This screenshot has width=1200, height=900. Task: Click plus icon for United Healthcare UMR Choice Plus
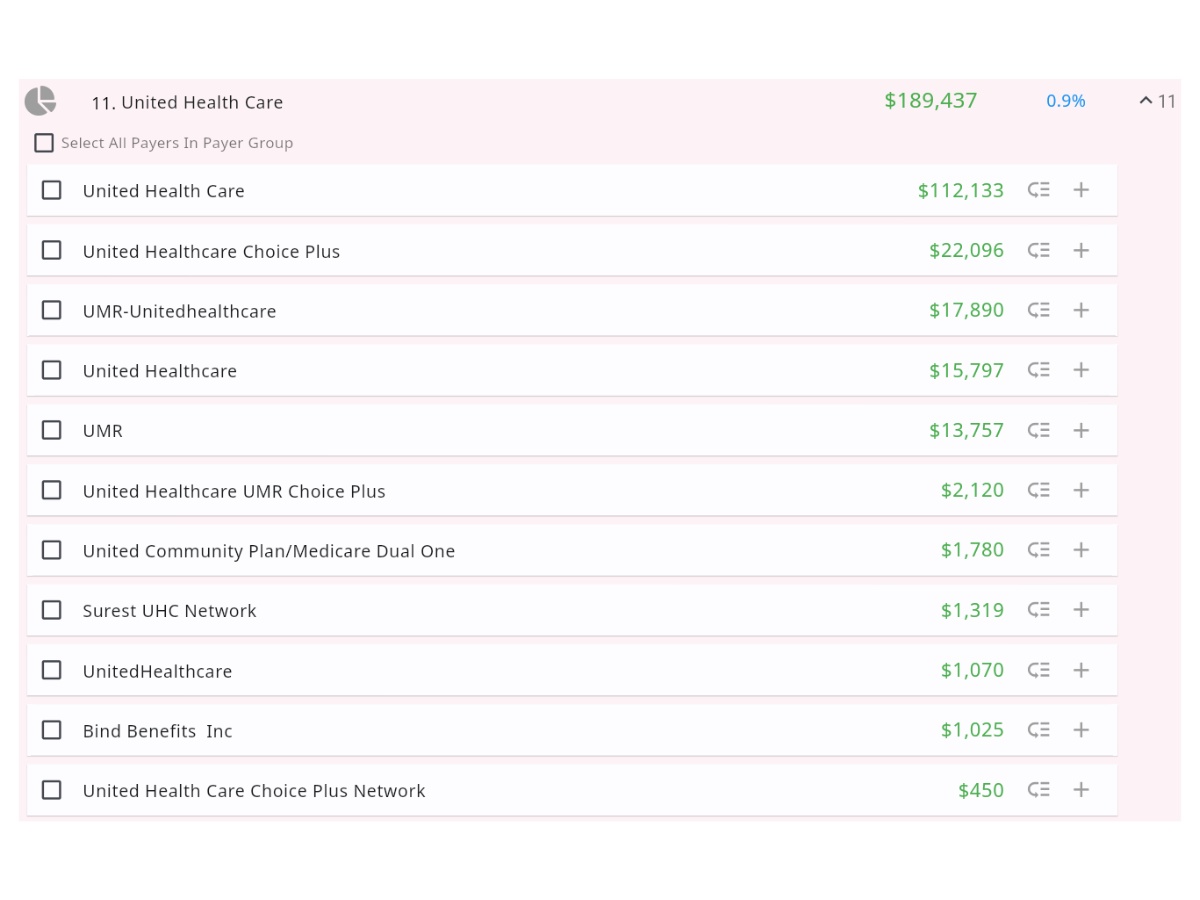(1081, 490)
